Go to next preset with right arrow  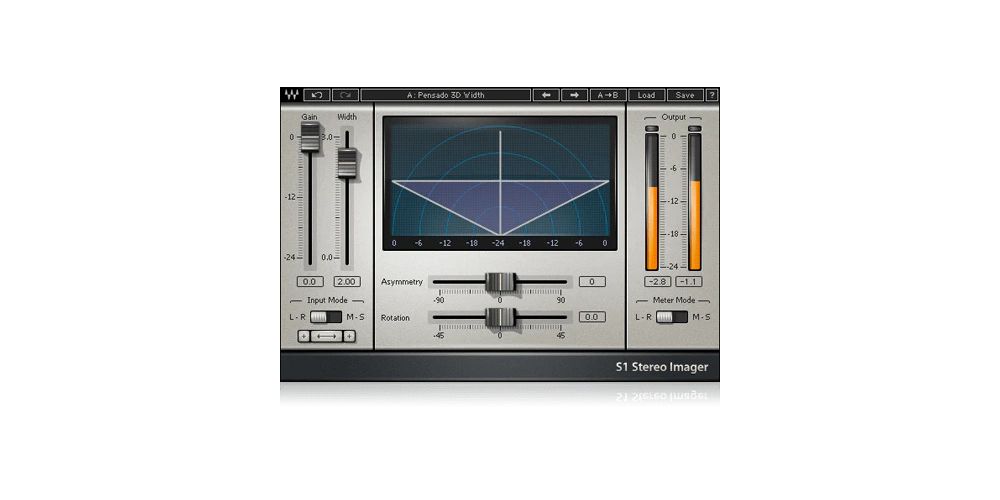pos(574,95)
